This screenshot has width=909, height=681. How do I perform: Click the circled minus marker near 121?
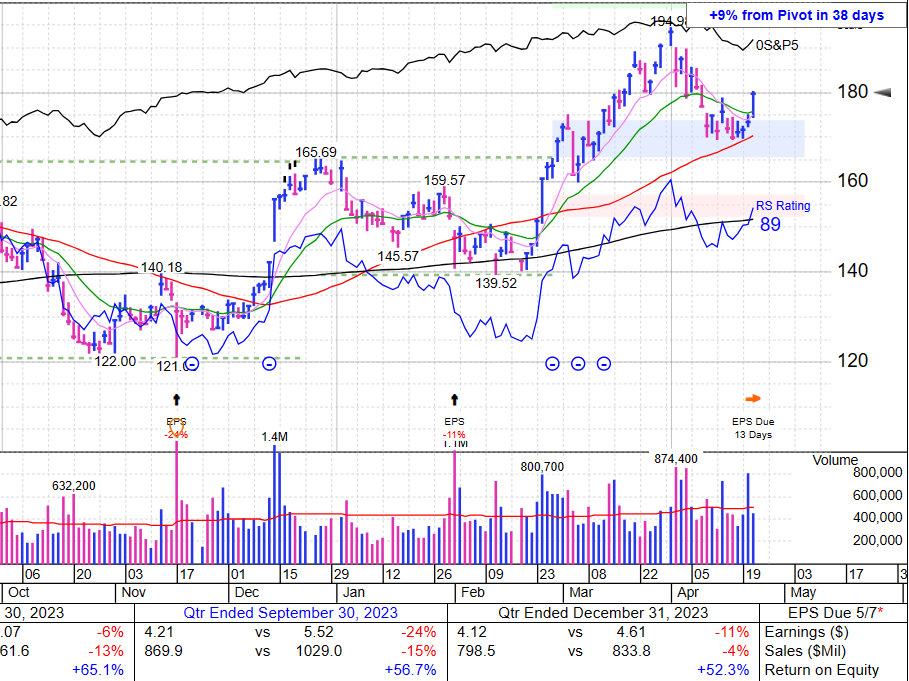[190, 363]
